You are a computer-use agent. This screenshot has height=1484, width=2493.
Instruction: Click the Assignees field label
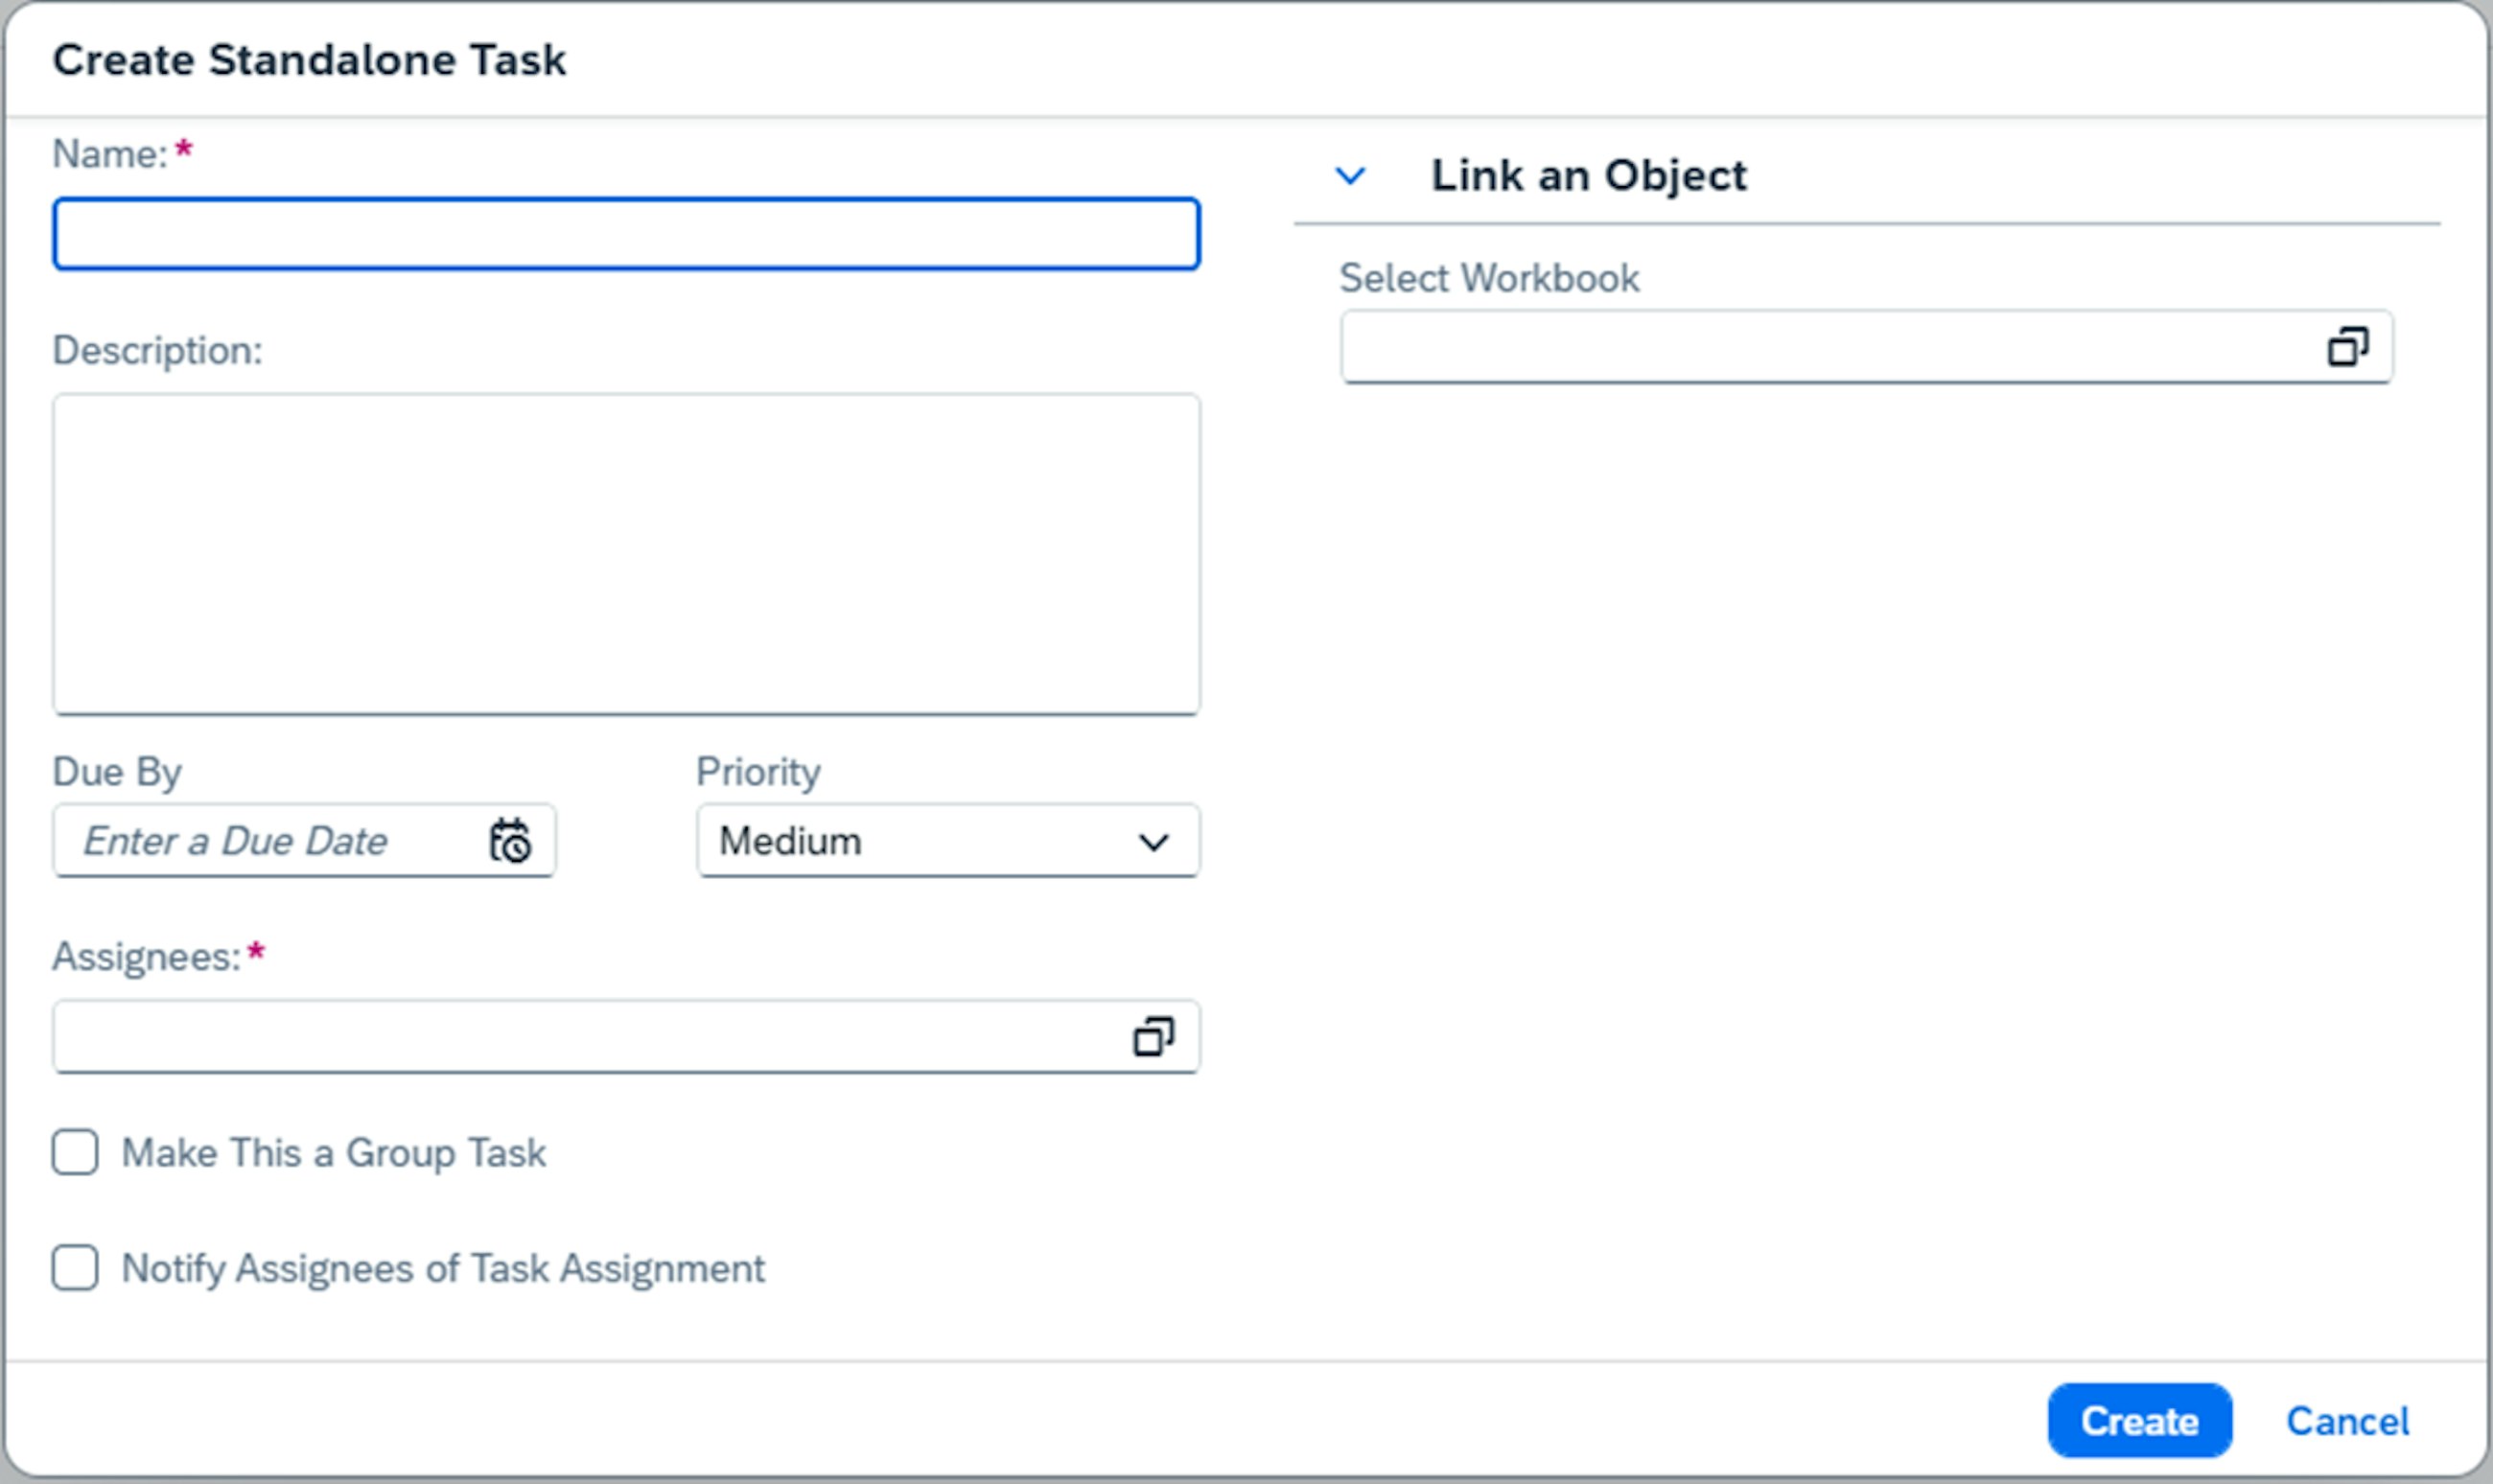click(146, 957)
